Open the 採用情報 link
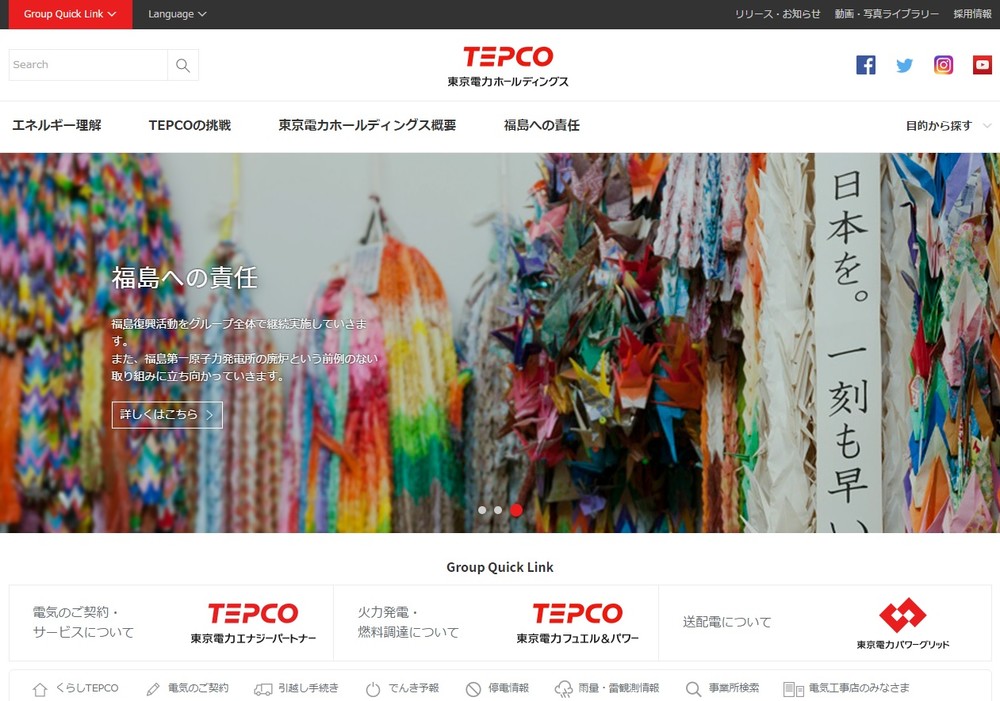 972,14
